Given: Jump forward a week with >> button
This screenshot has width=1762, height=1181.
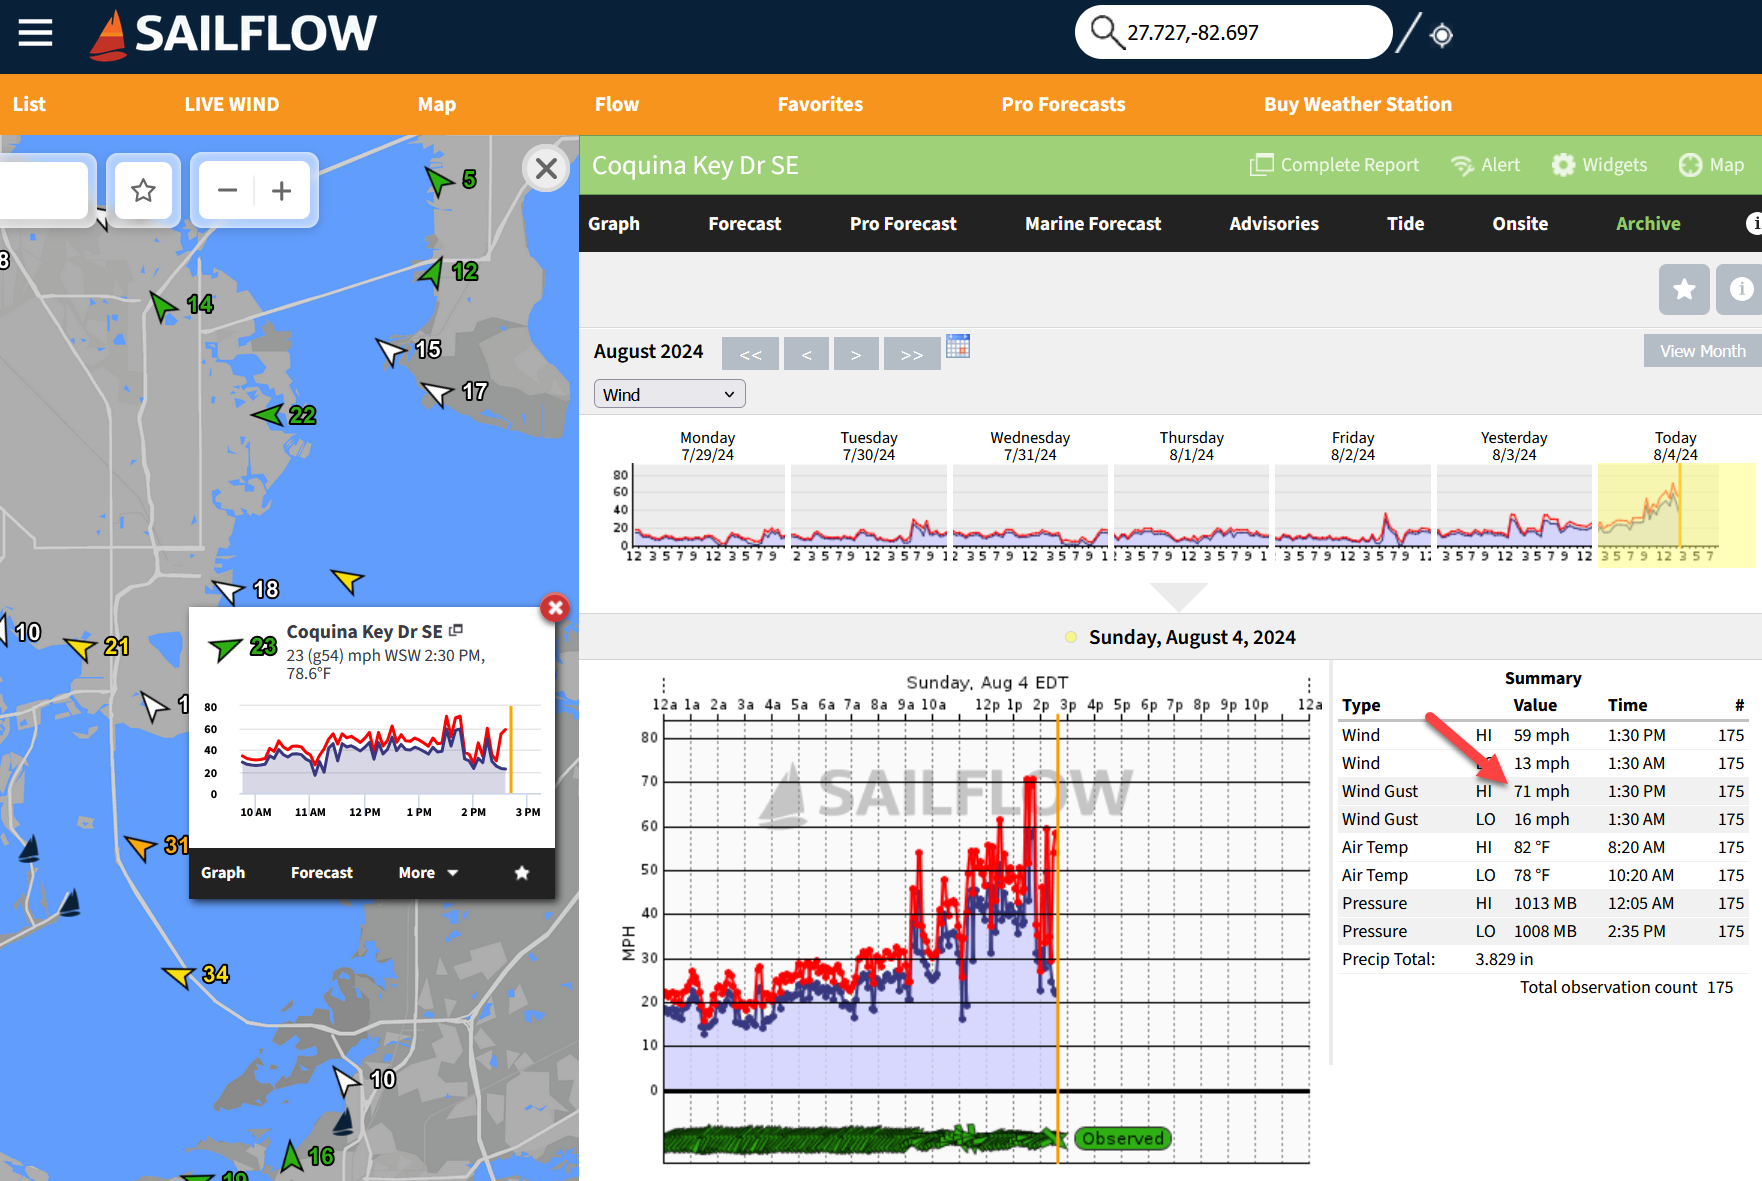Looking at the screenshot, I should 912,354.
